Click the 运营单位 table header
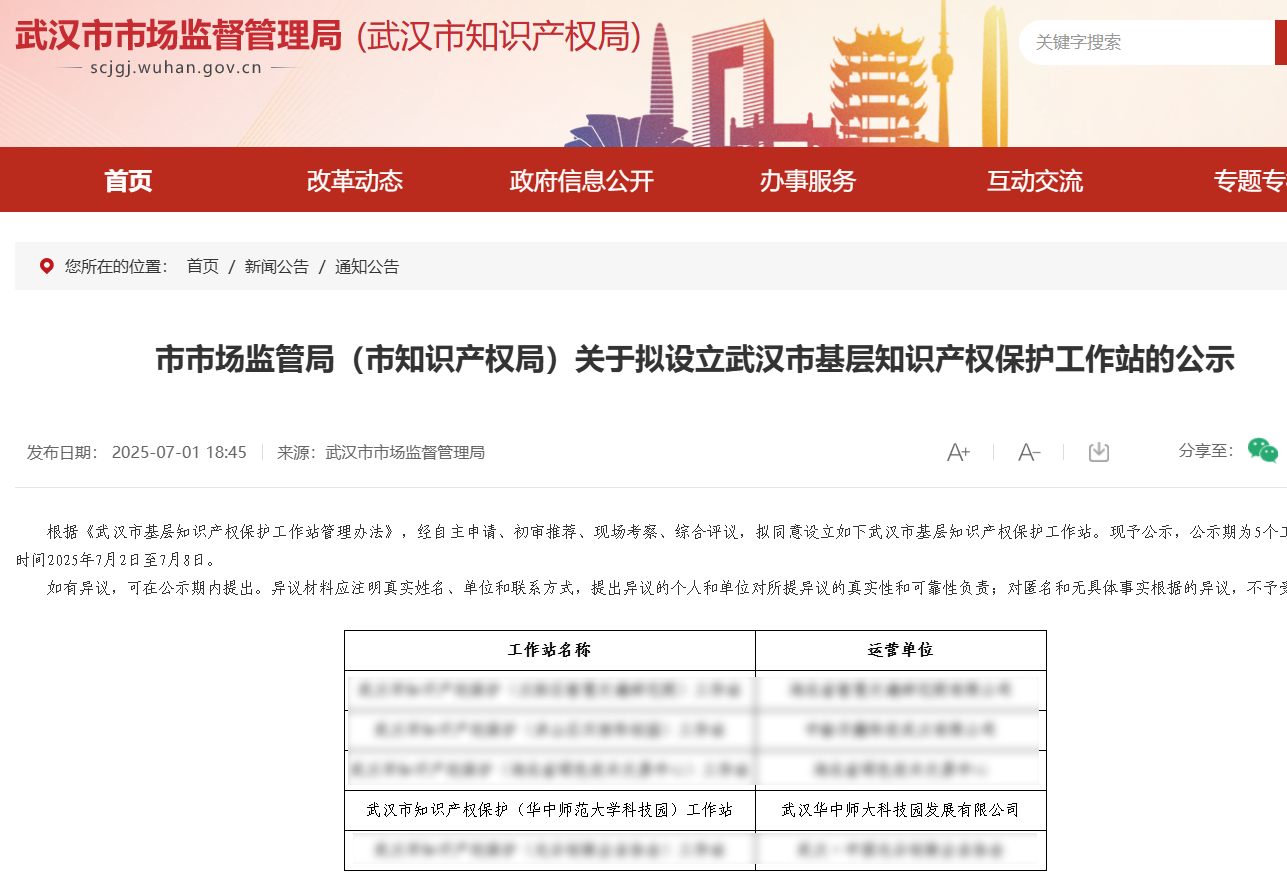 point(900,651)
